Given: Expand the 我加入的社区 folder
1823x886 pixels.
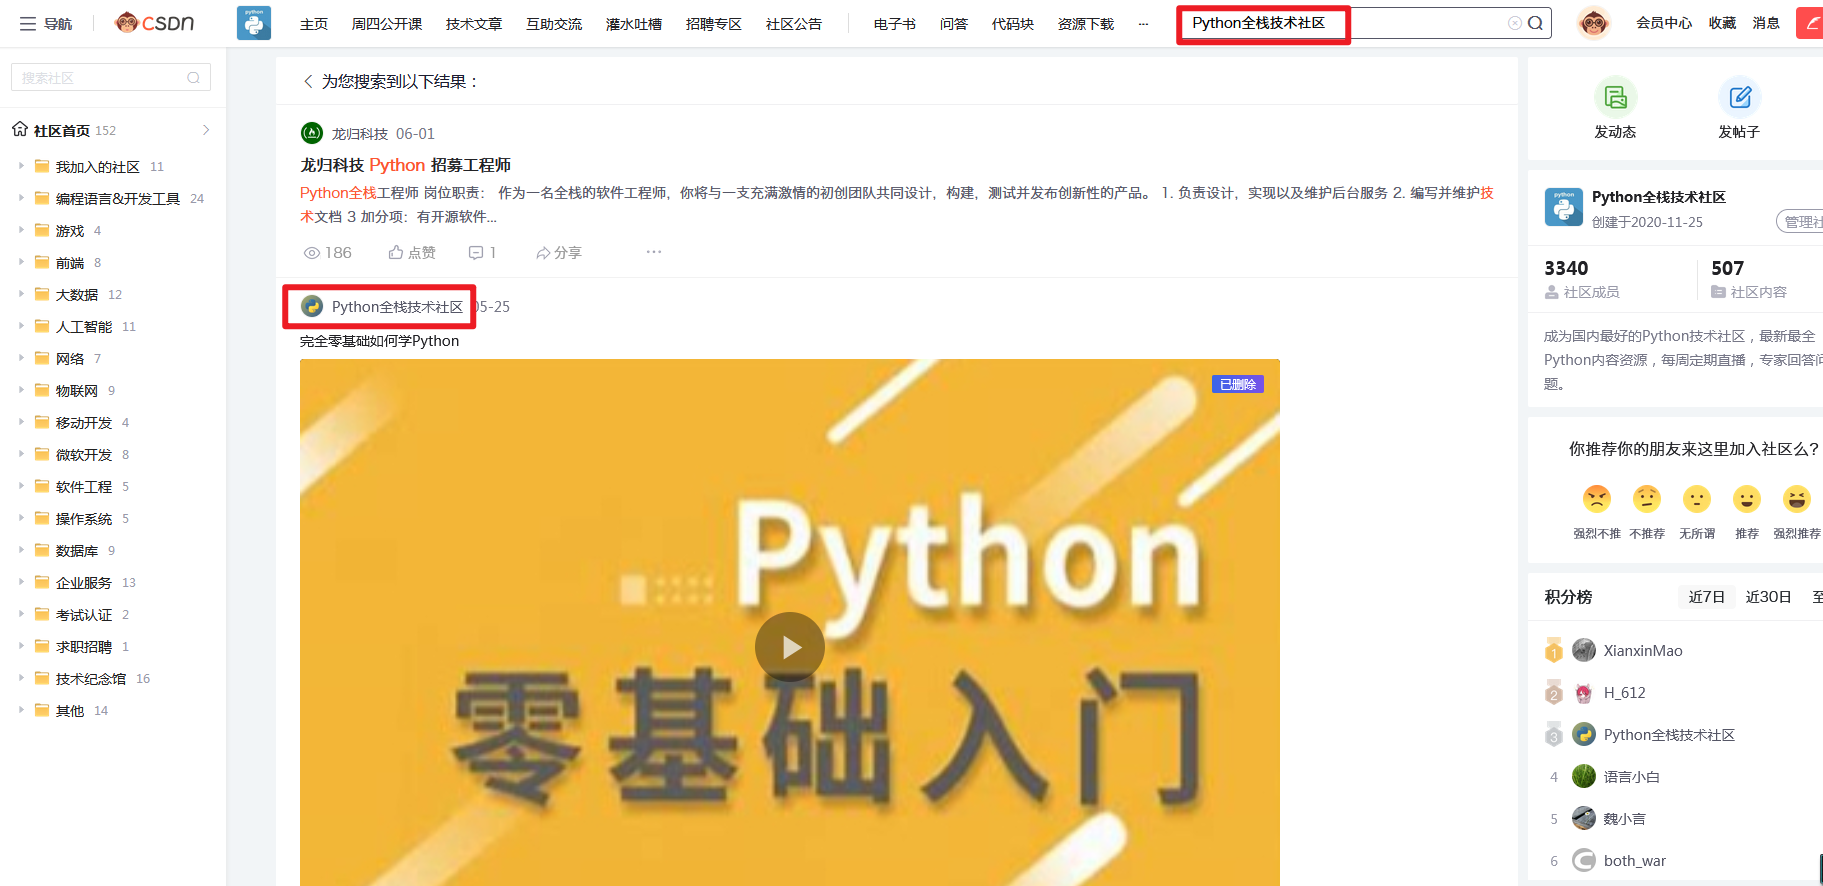Looking at the screenshot, I should point(21,166).
